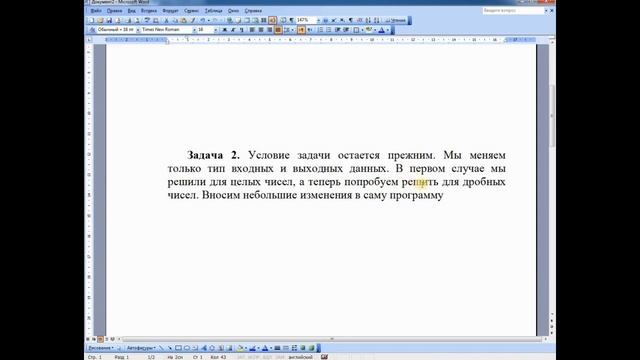Click the Format Painter brush icon
Screen dimensions: 640x360
click(192, 20)
